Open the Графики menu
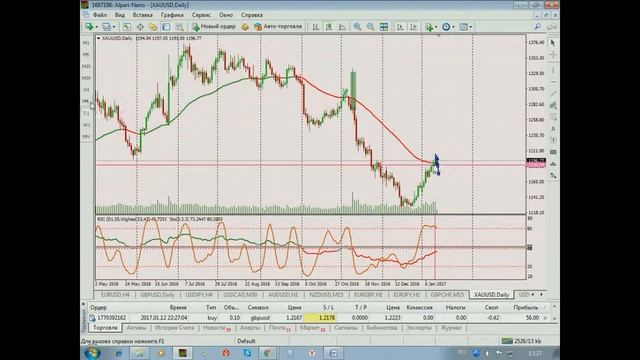Screen dimensions: 640x360 click(172, 15)
